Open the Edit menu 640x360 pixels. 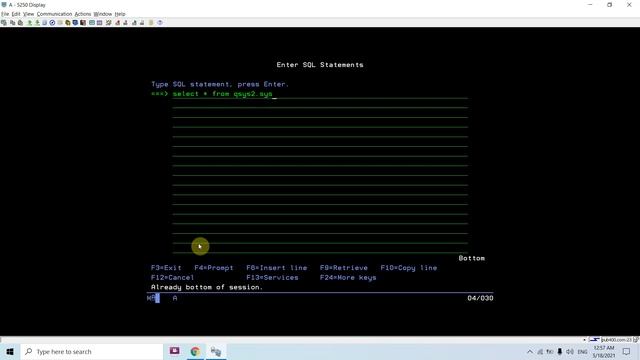(x=16, y=14)
